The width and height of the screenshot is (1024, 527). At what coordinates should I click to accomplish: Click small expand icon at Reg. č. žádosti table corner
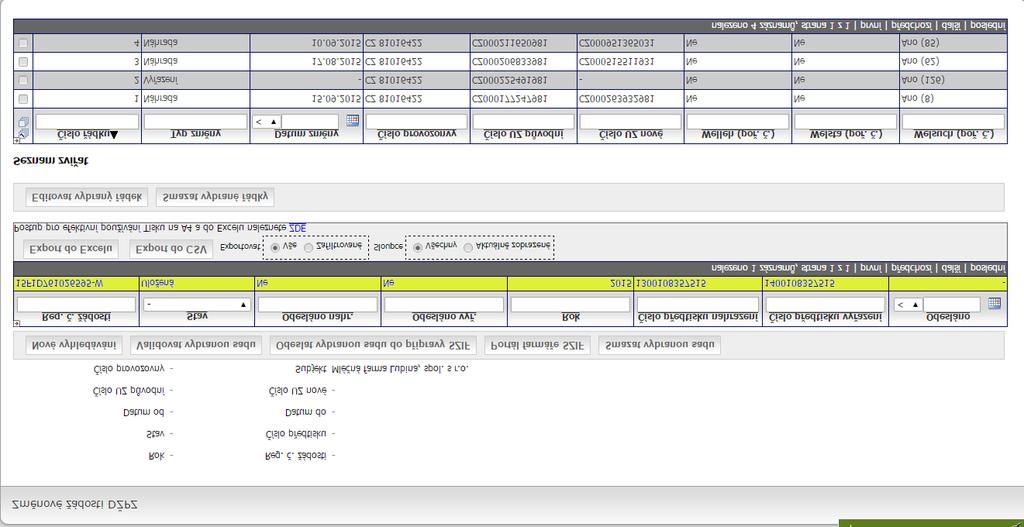[x=16, y=323]
